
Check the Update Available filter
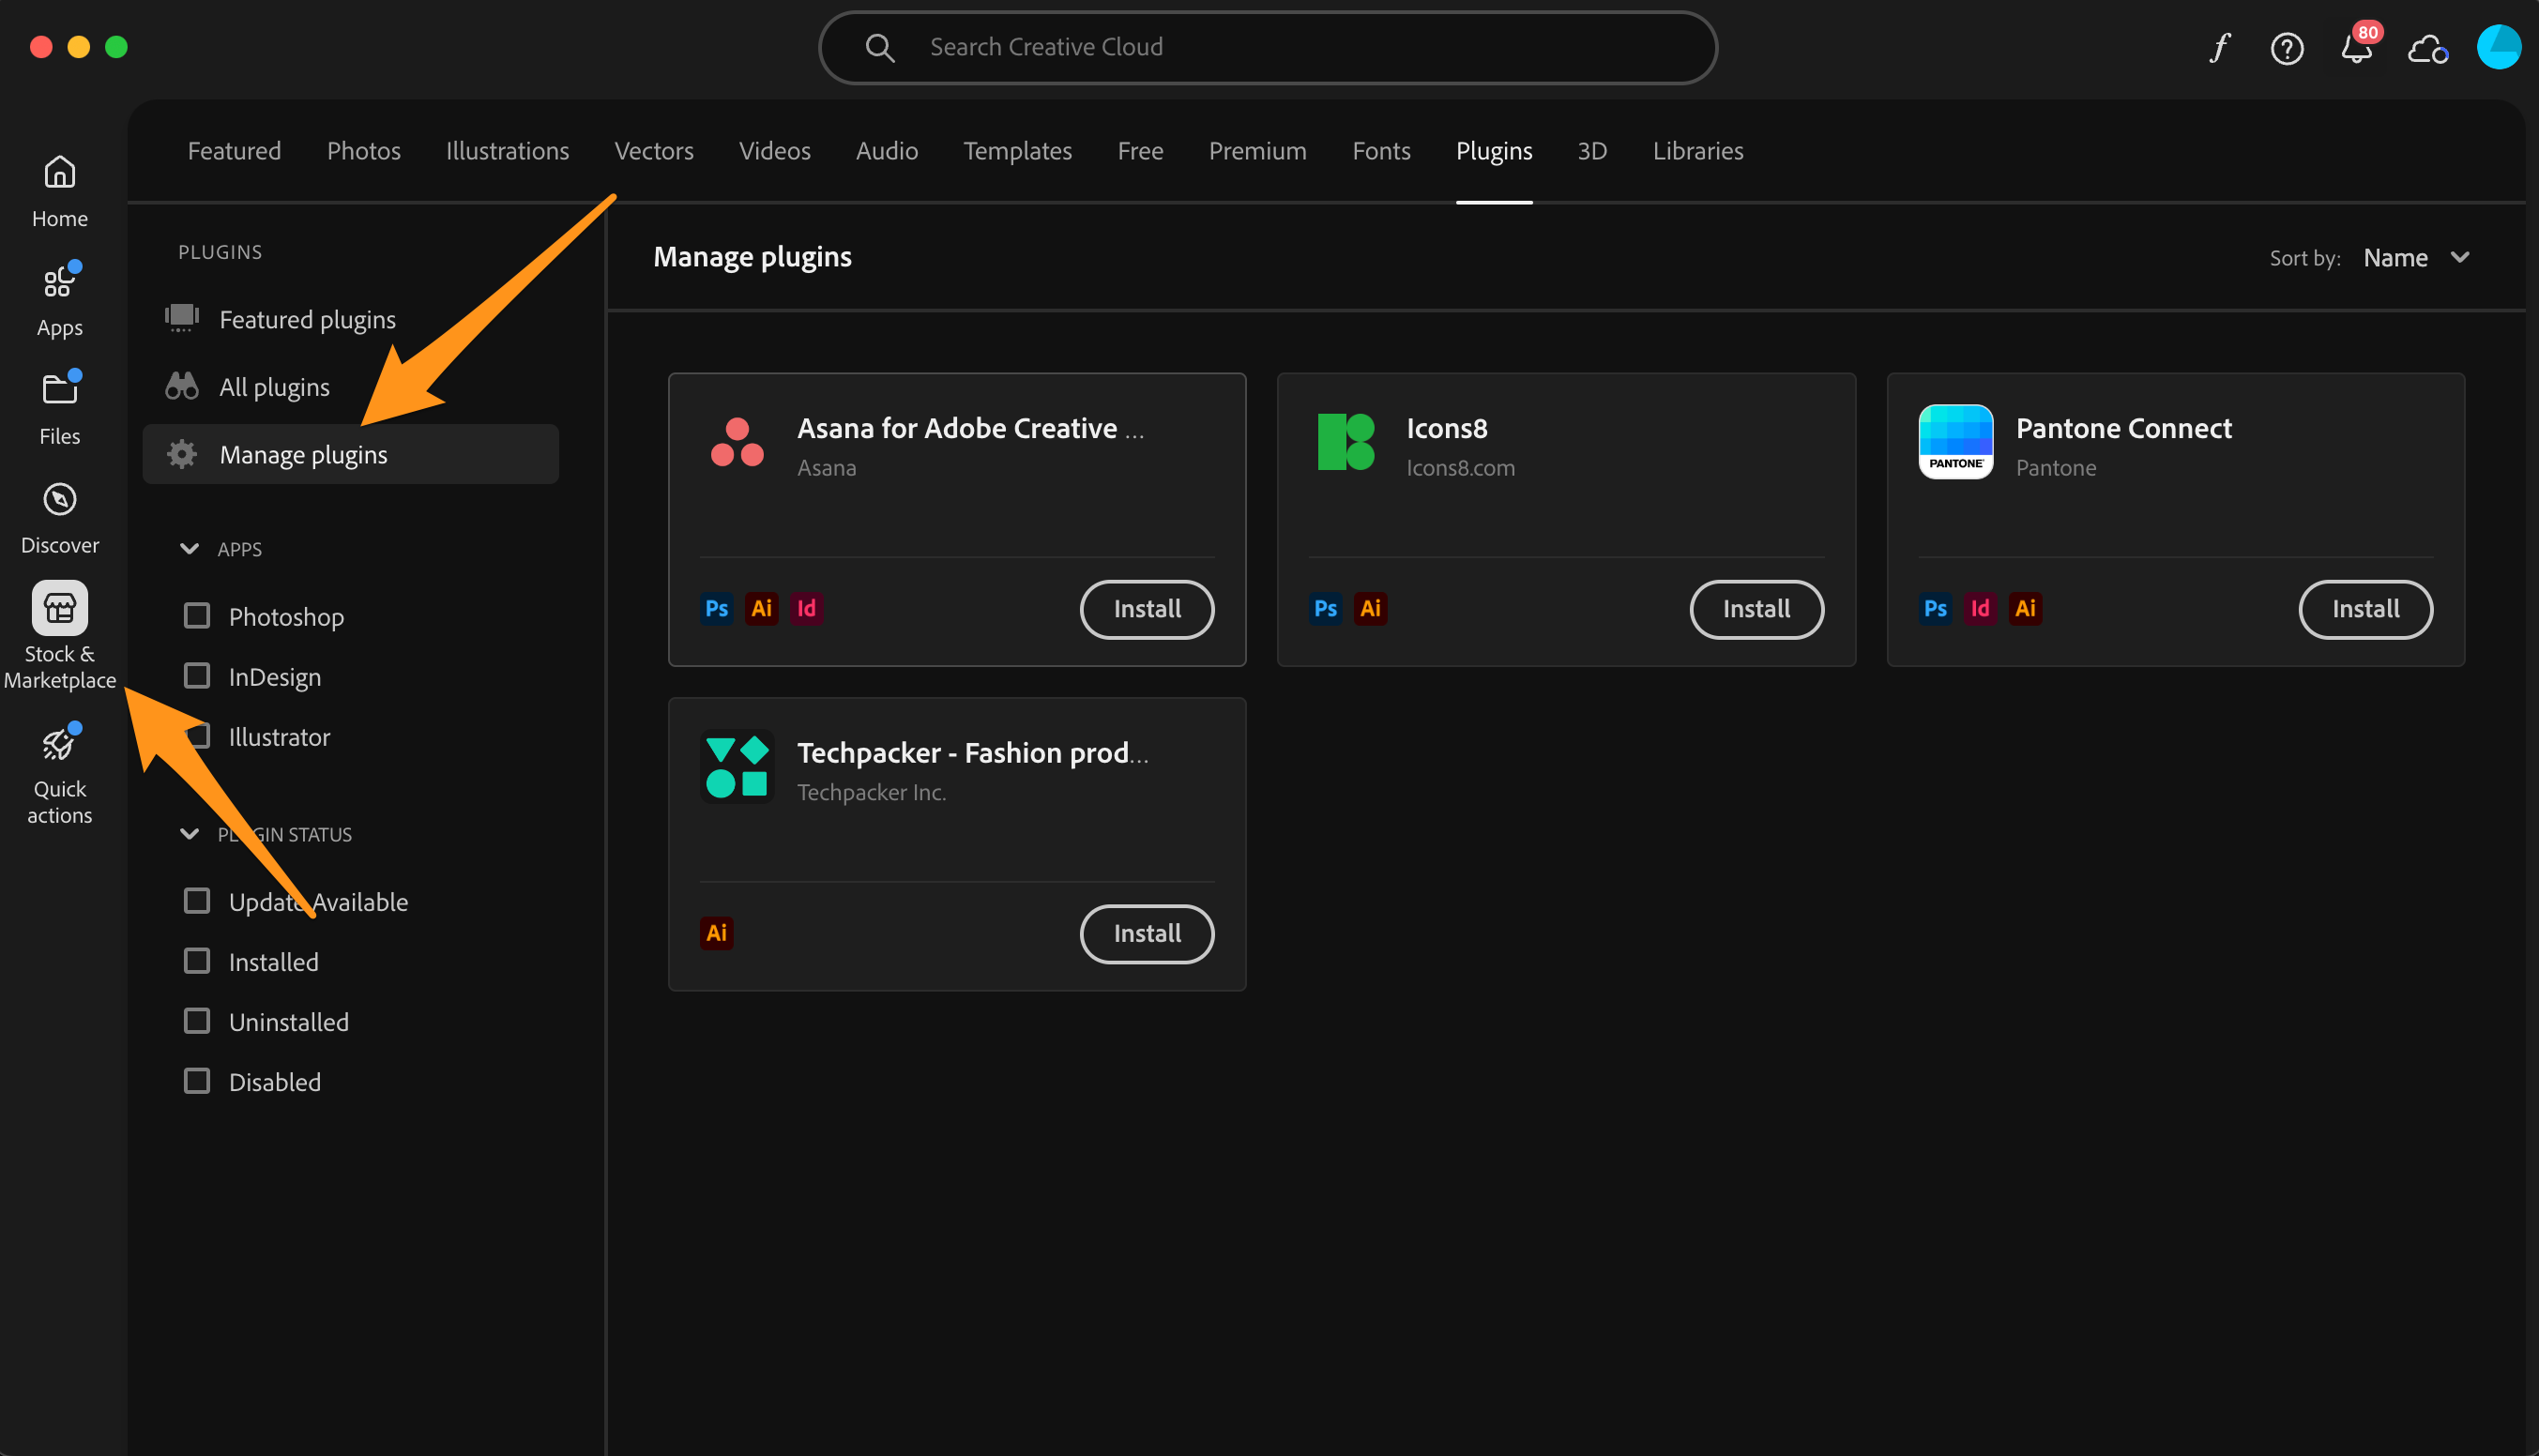click(197, 901)
